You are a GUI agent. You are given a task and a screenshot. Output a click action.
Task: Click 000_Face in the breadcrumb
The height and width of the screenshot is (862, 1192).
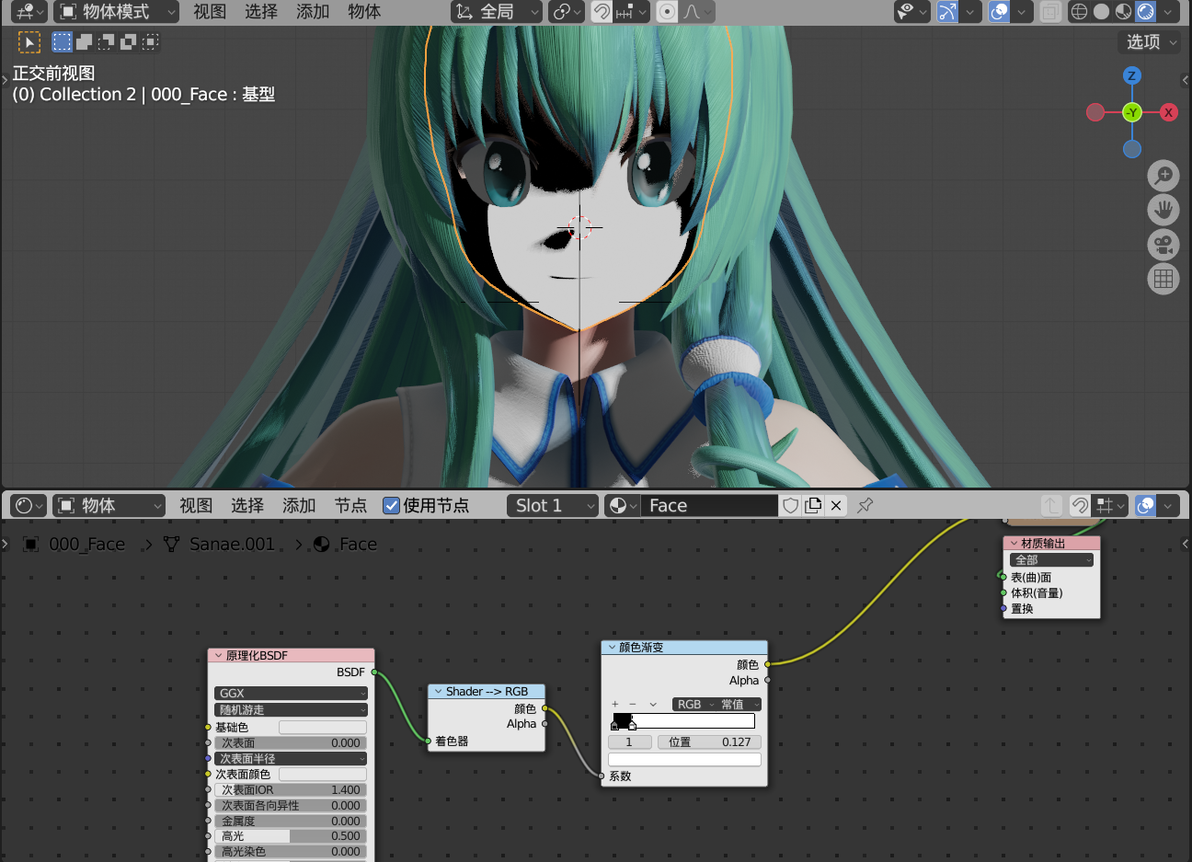pos(87,544)
